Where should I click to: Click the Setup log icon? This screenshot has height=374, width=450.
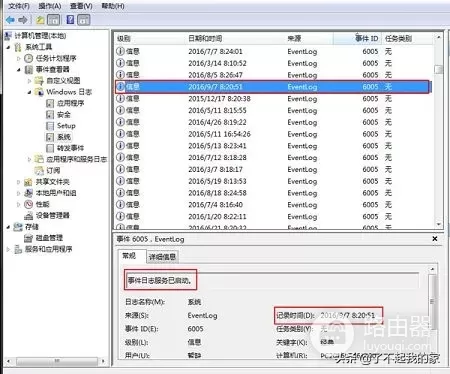pyautogui.click(x=50, y=126)
